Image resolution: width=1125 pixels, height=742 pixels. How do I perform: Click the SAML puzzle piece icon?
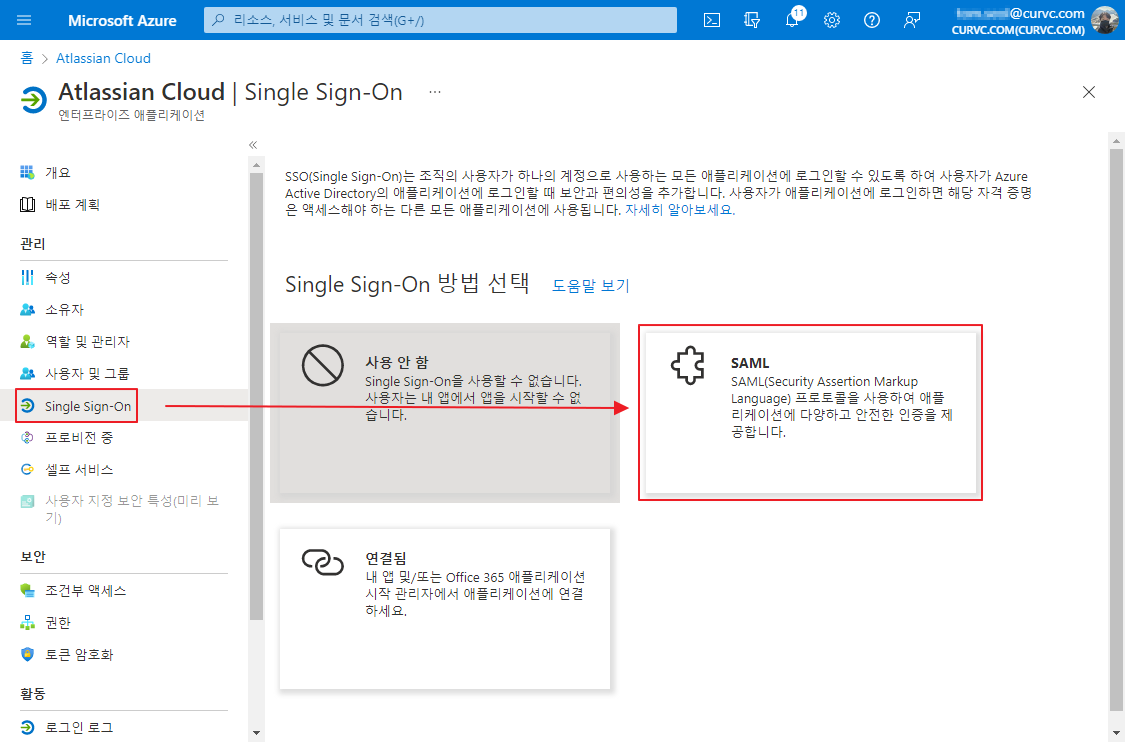687,366
